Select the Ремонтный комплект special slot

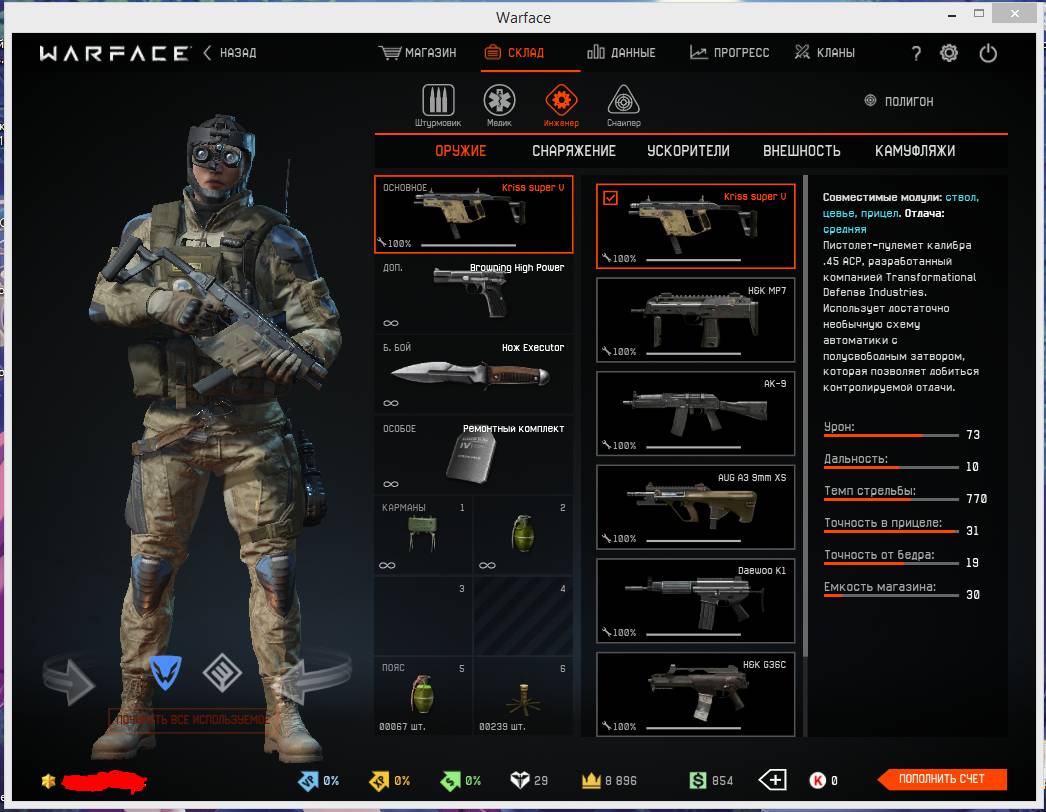[474, 456]
